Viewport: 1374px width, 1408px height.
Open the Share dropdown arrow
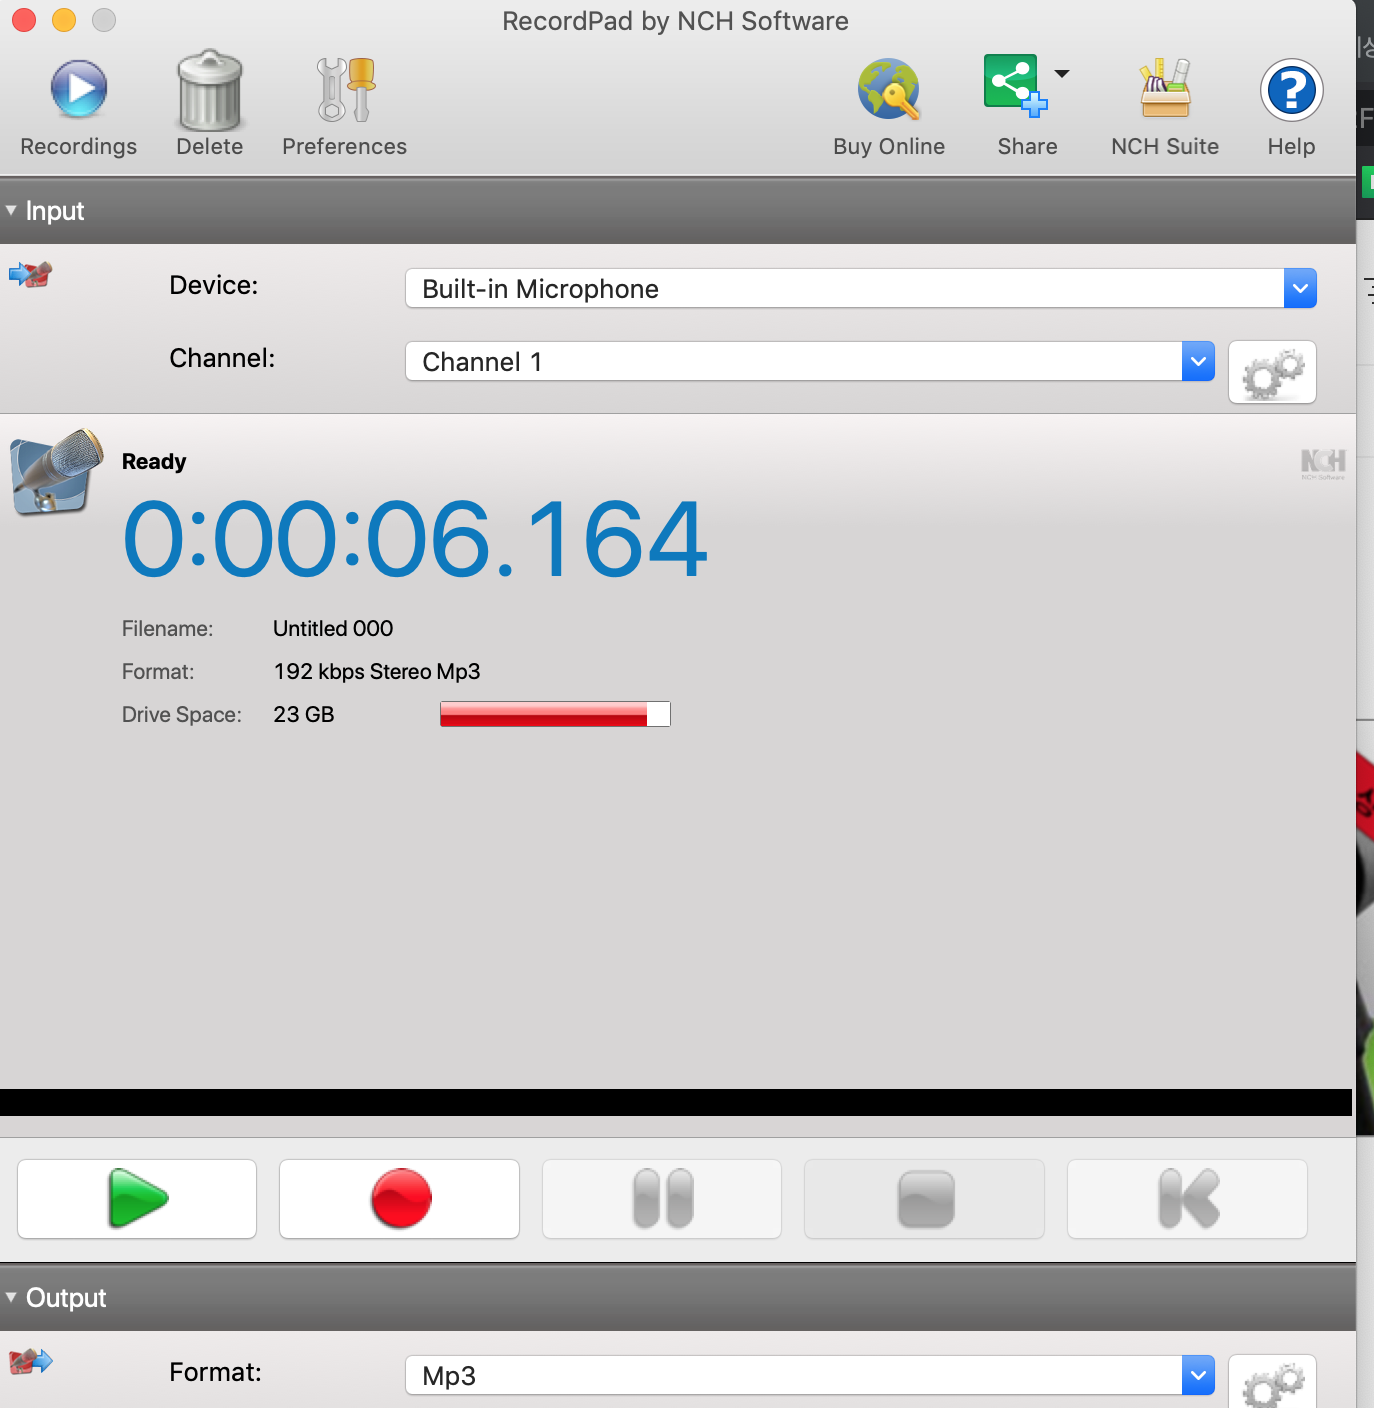click(x=1062, y=74)
